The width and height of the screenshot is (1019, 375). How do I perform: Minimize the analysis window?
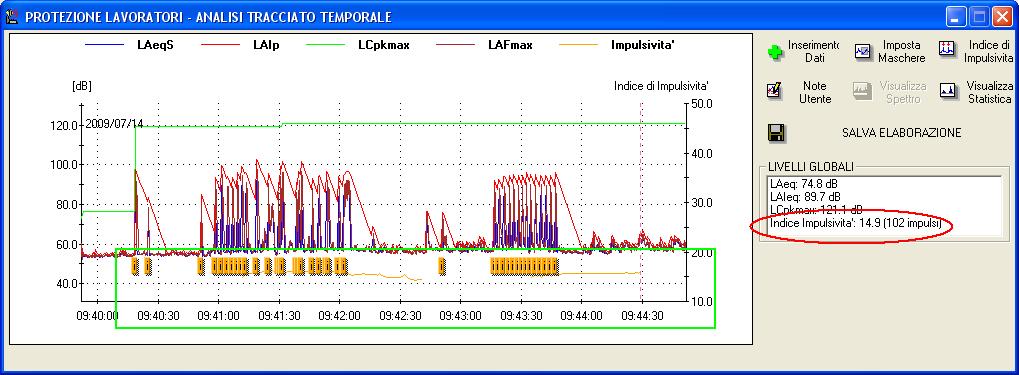click(956, 17)
